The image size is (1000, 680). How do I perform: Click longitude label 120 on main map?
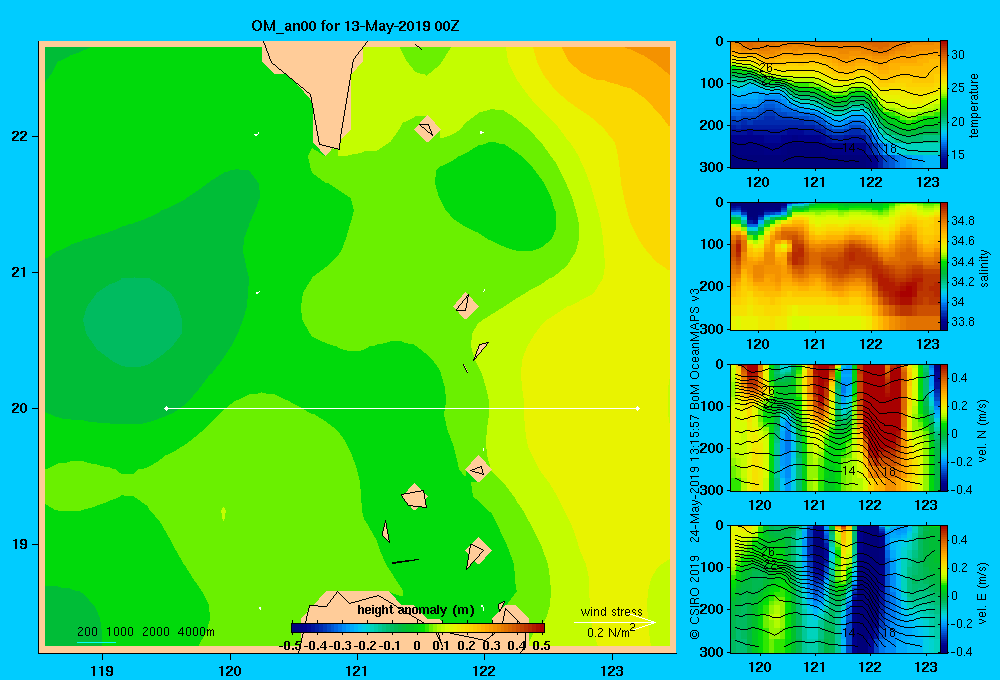230,670
